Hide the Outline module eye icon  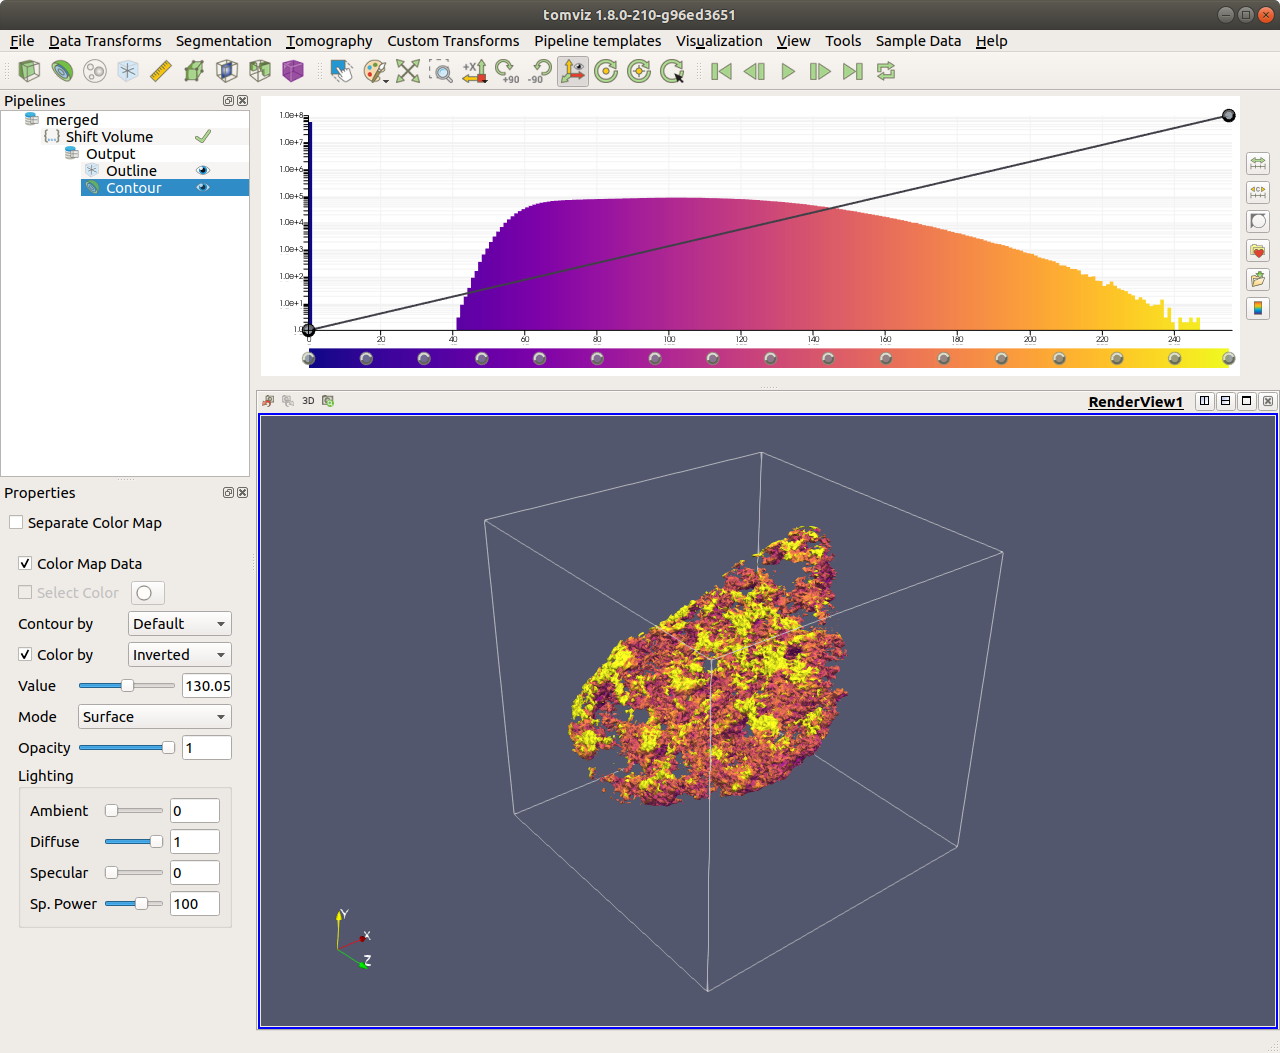coord(203,171)
